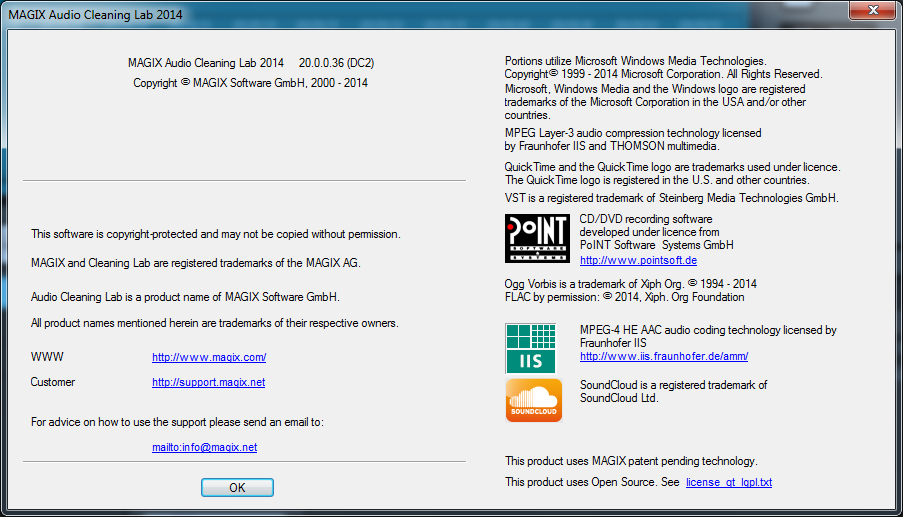The height and width of the screenshot is (517, 903).
Task: Click the PoINT Software Systems logo
Action: 537,238
